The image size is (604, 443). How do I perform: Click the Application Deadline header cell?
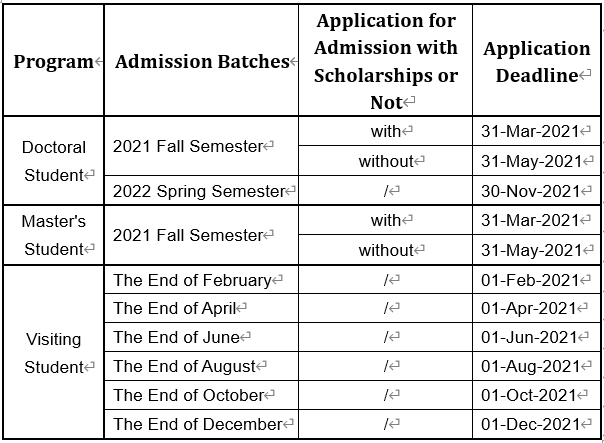(x=536, y=62)
